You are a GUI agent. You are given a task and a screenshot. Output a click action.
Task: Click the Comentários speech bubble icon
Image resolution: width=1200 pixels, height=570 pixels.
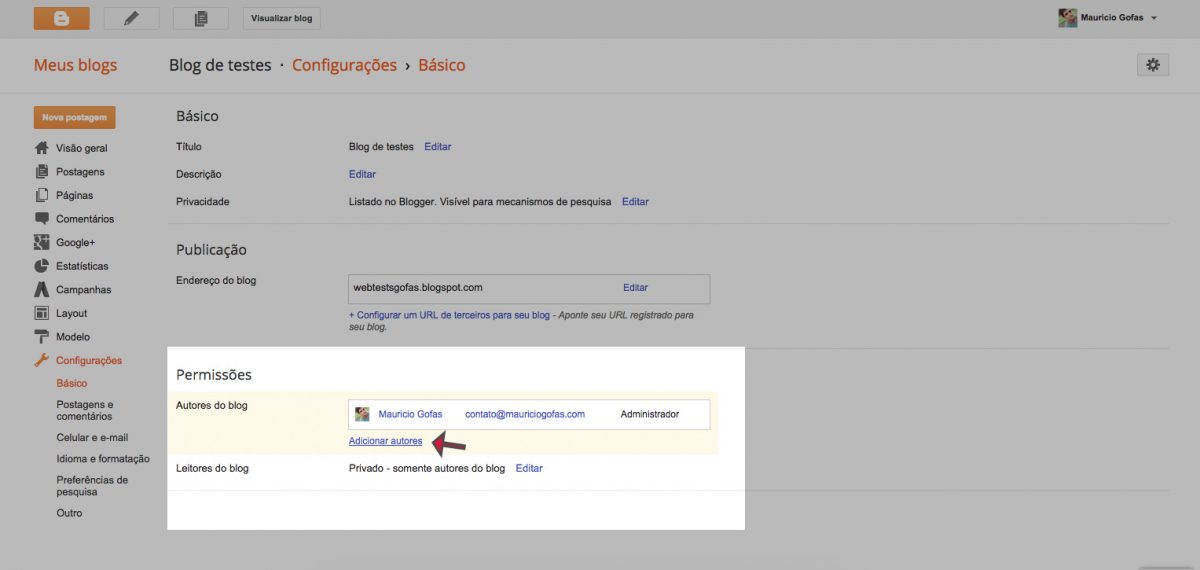click(42, 219)
